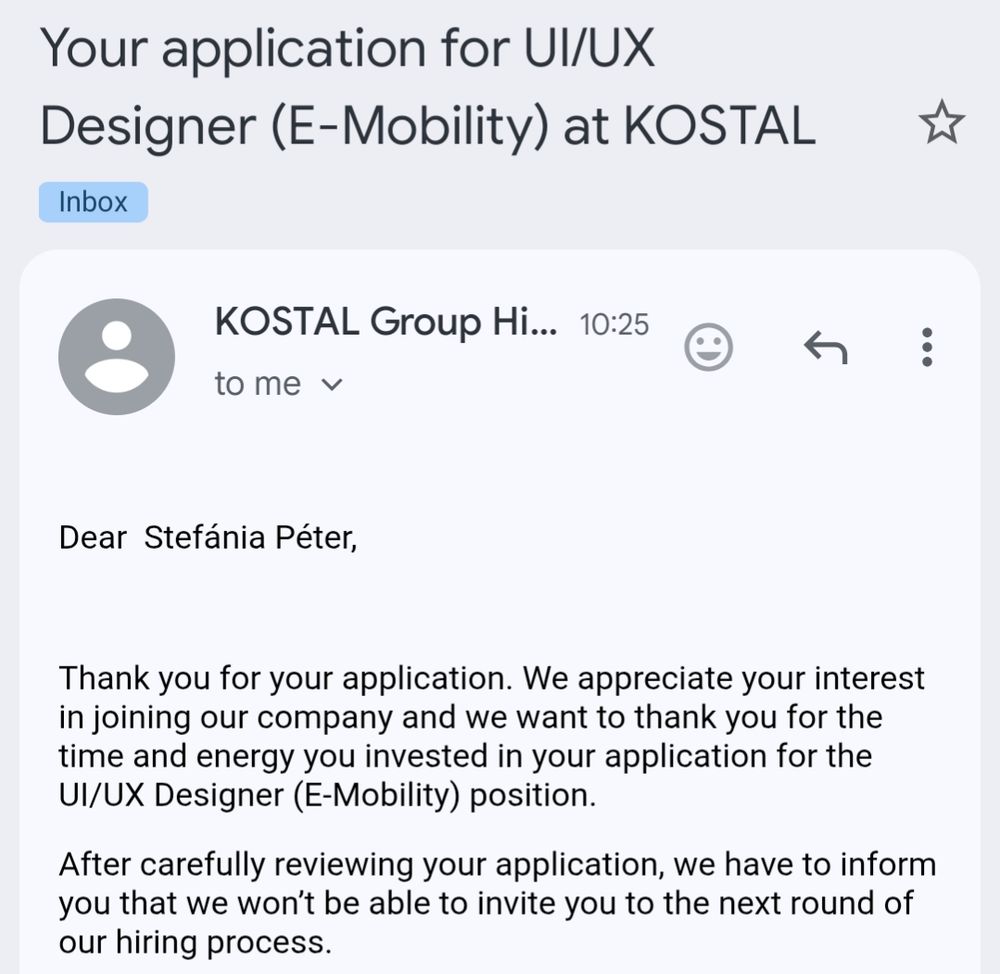
Task: Tap 'Designer (E-Mobility) at KOSTAL' in the subject
Action: coord(428,126)
